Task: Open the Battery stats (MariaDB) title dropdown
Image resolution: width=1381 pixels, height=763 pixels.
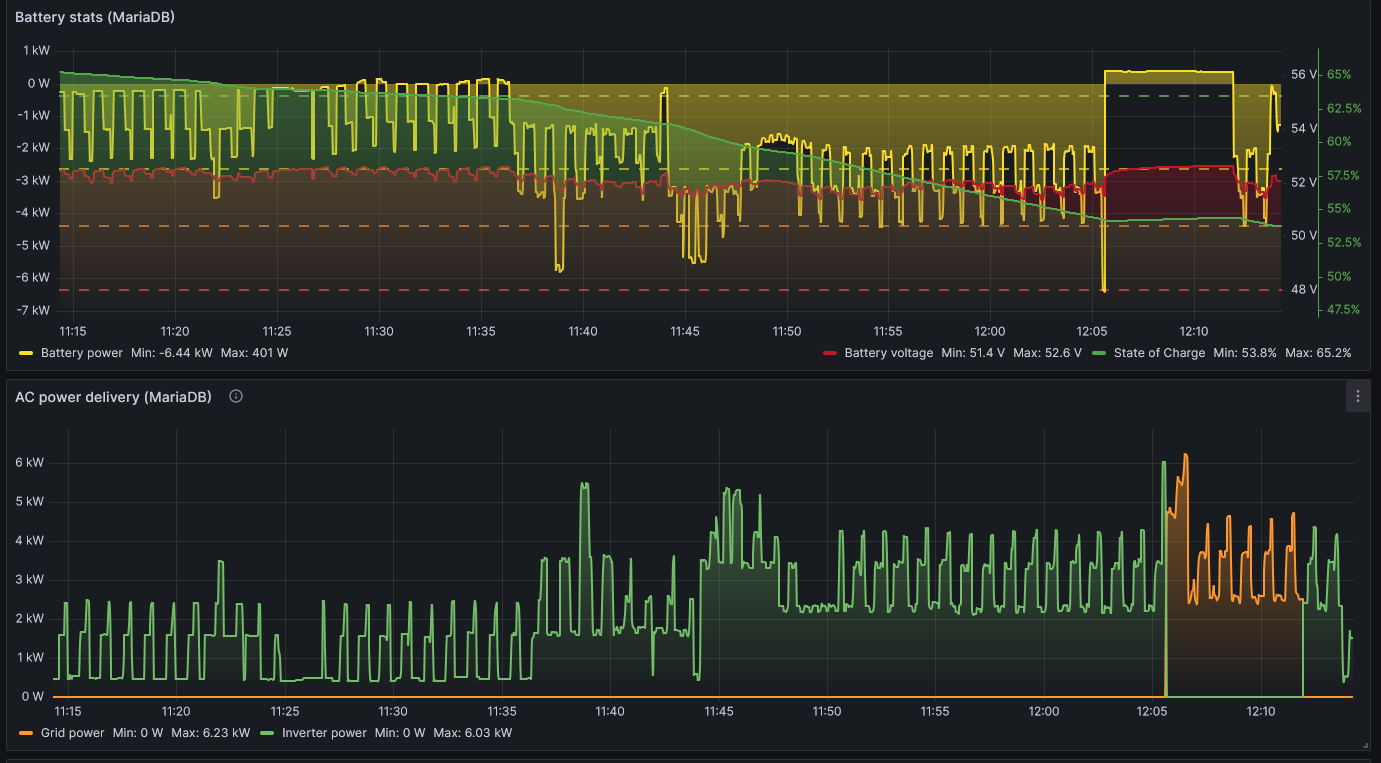Action: click(95, 17)
